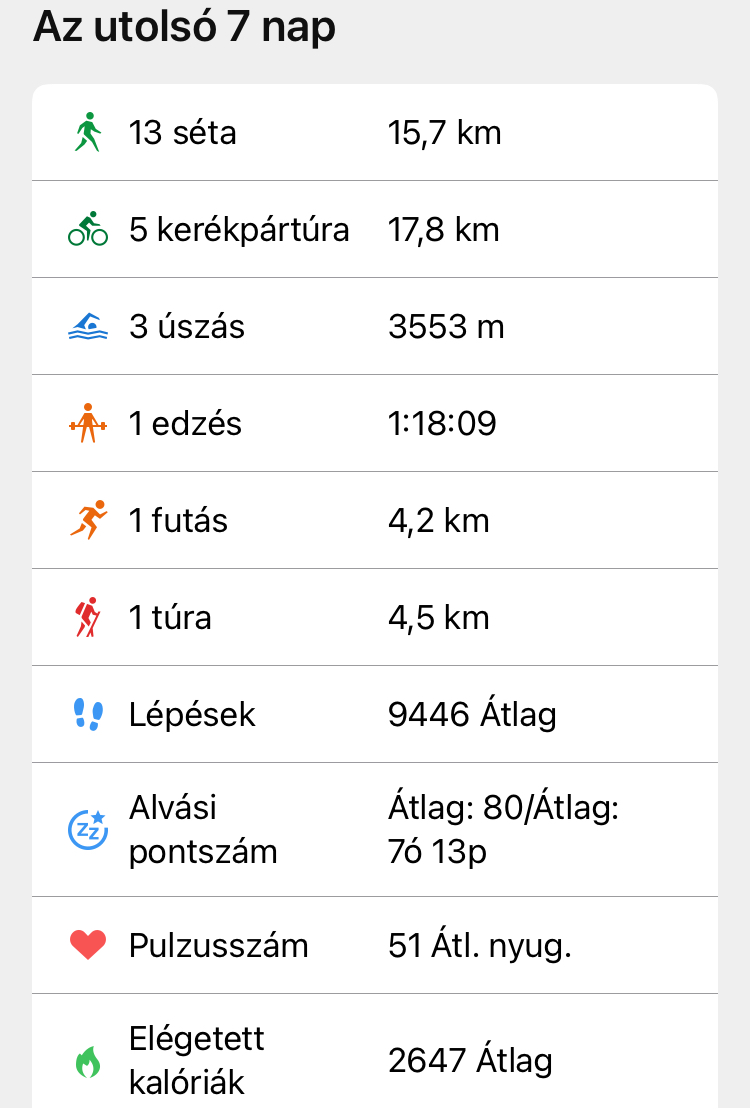Tap the cycling bike icon
This screenshot has height=1118, width=750.
tap(88, 229)
